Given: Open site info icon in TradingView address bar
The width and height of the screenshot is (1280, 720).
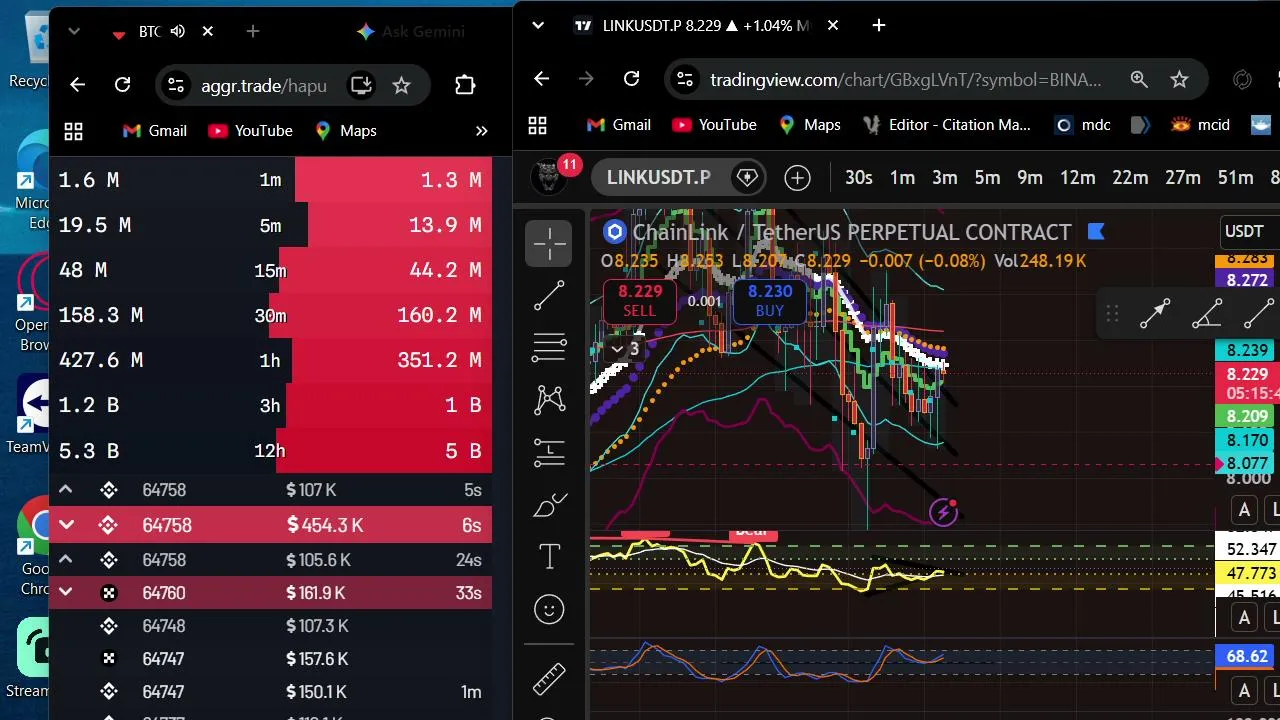Looking at the screenshot, I should coord(684,79).
